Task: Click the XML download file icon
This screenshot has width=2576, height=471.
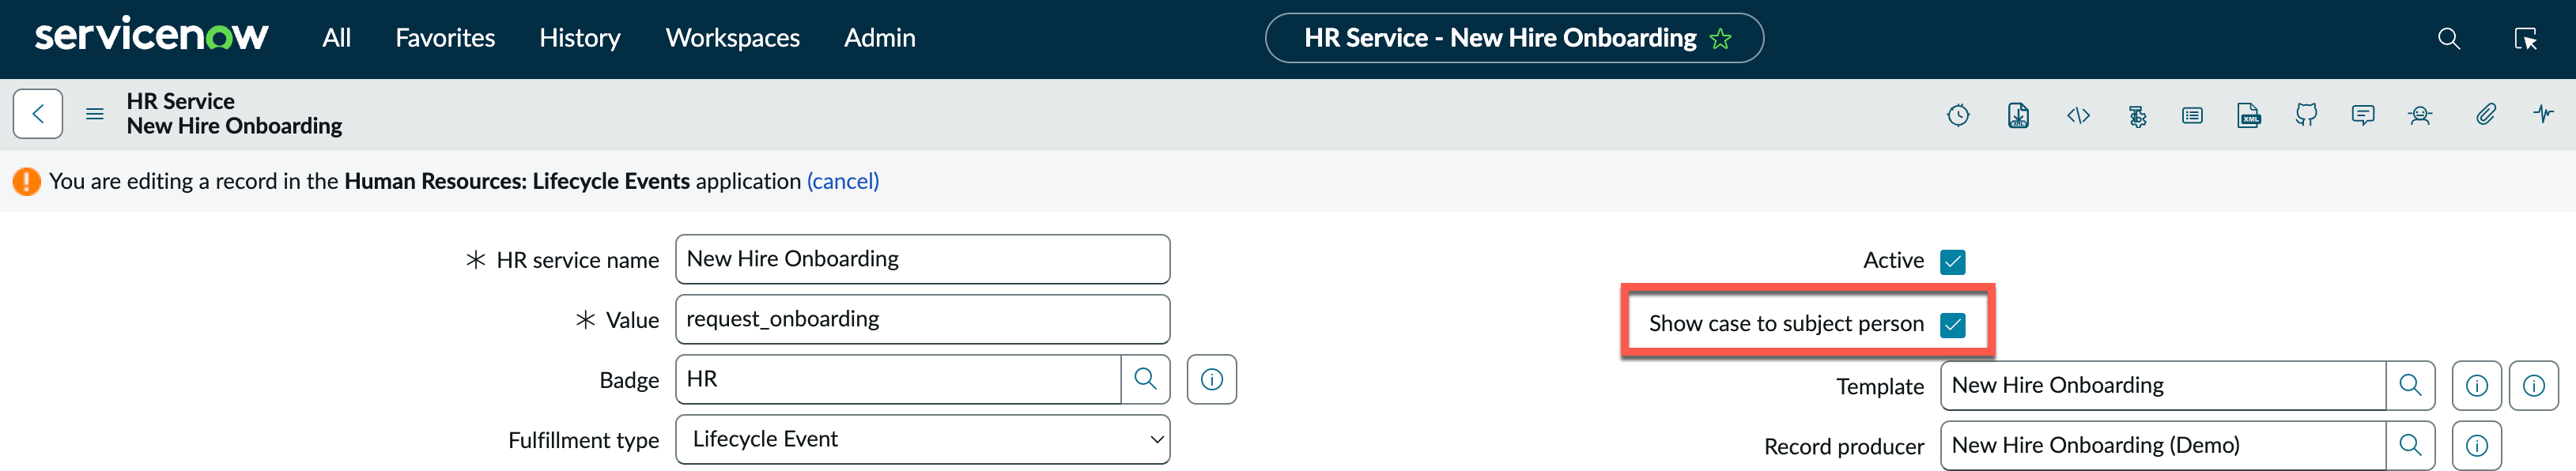Action: [x=2018, y=115]
